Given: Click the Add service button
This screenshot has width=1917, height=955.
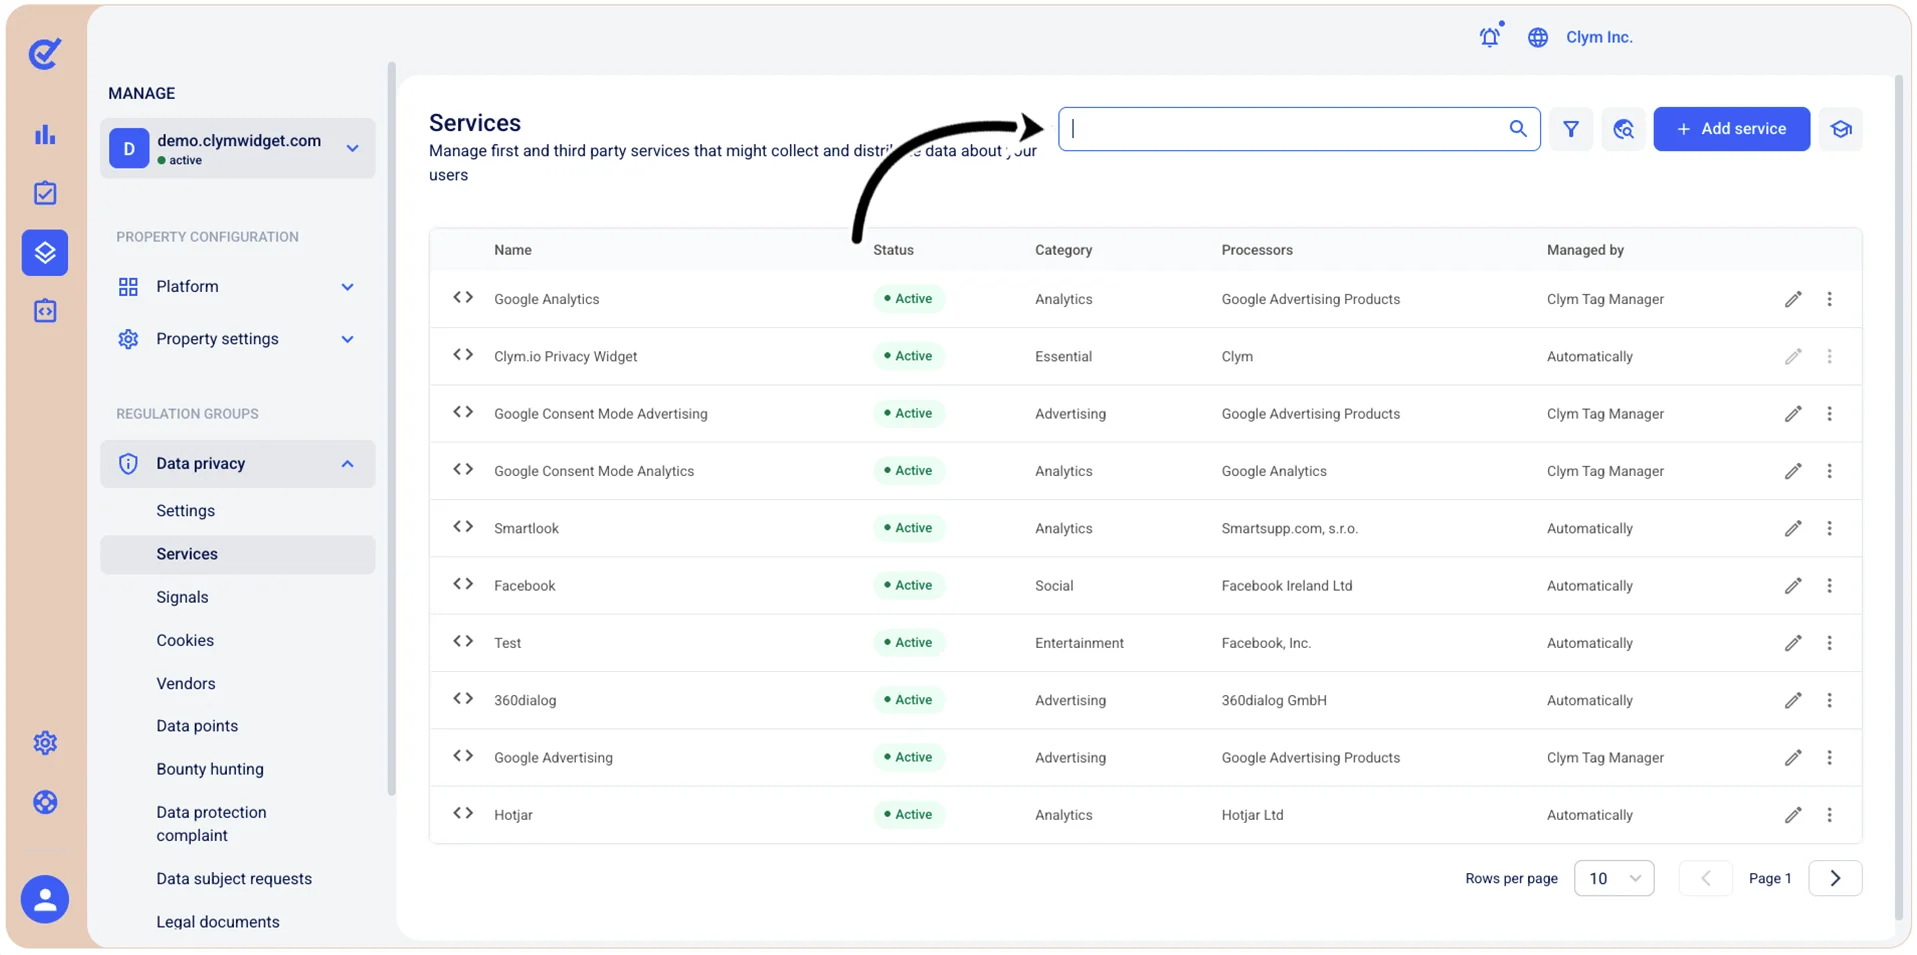Looking at the screenshot, I should click(x=1731, y=129).
